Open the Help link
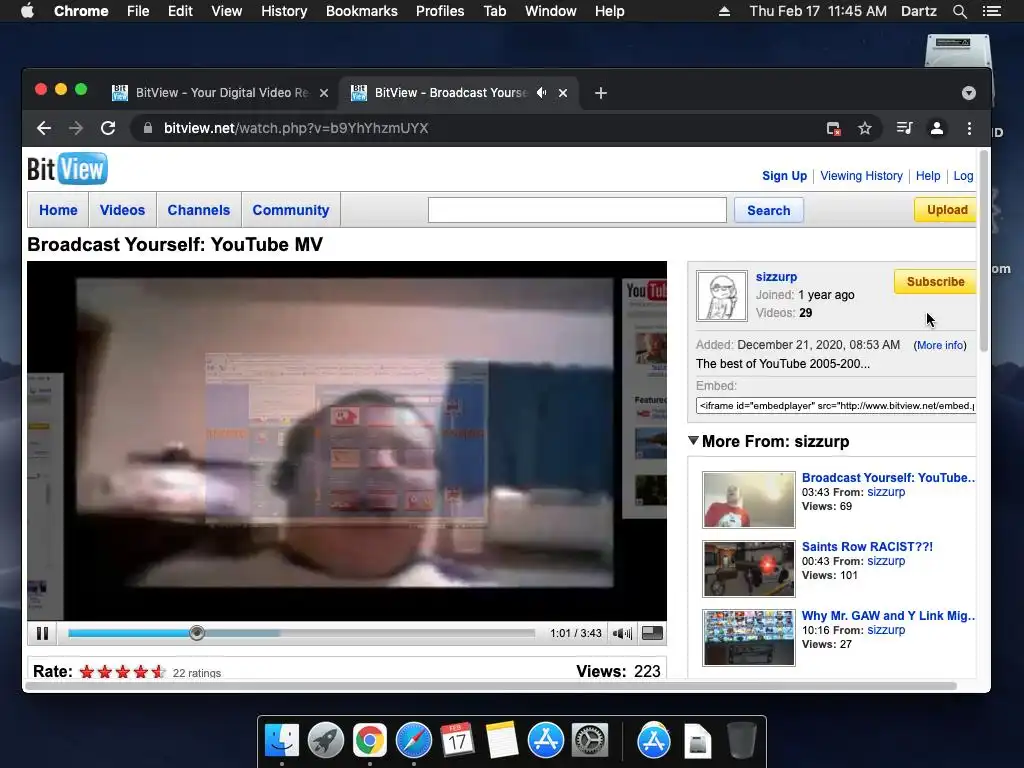The width and height of the screenshot is (1024, 768). click(928, 176)
